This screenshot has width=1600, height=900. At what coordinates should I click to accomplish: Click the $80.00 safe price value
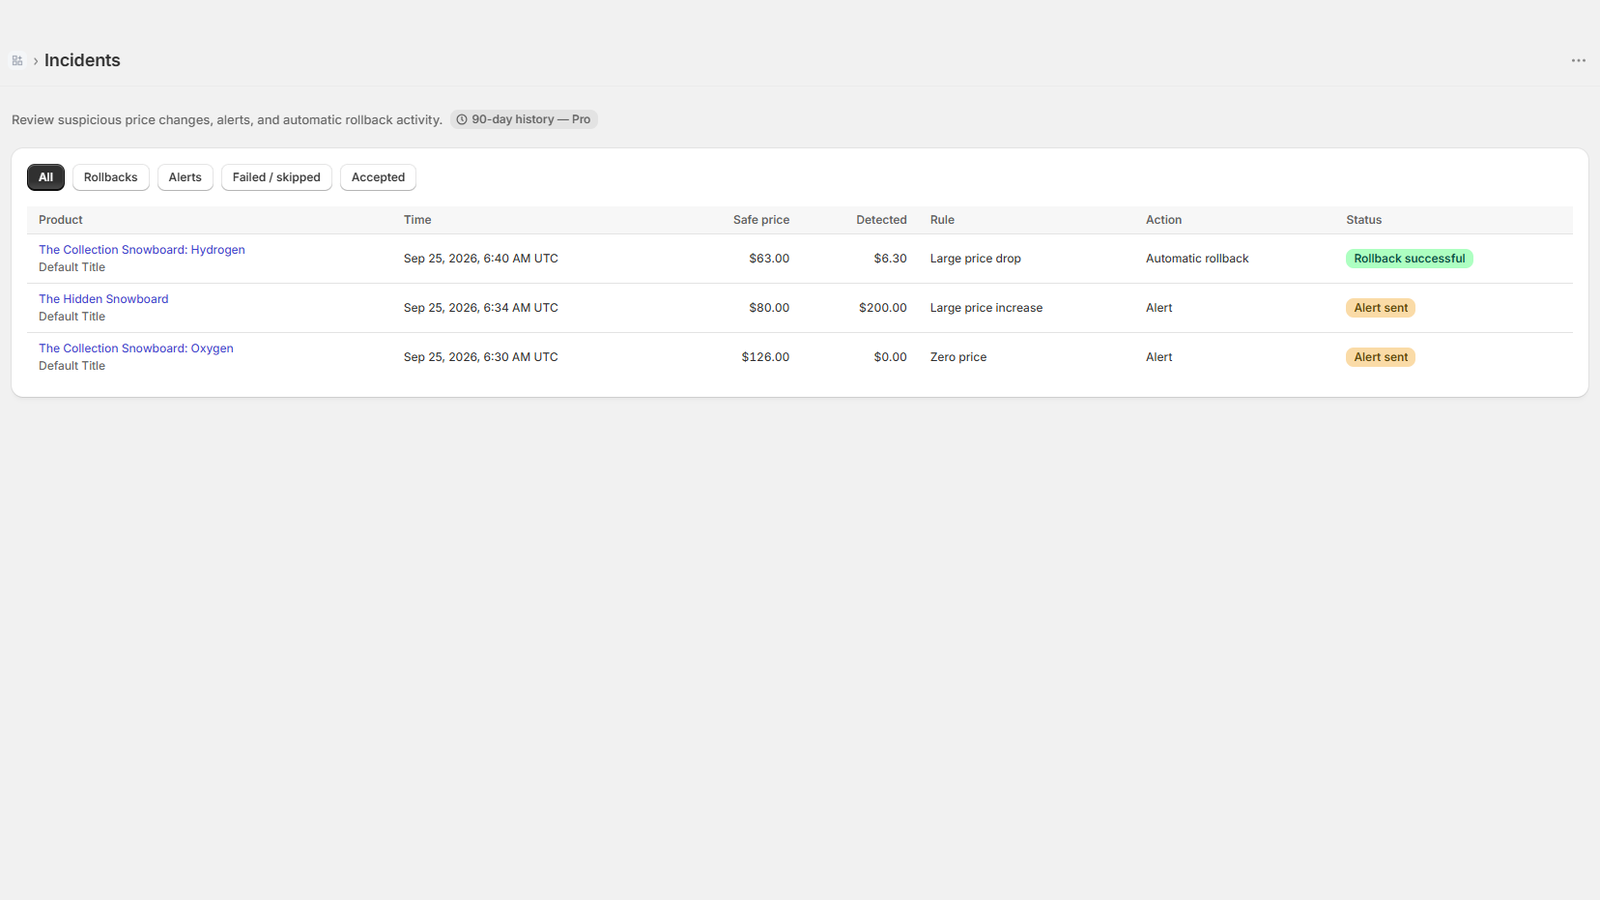(769, 308)
